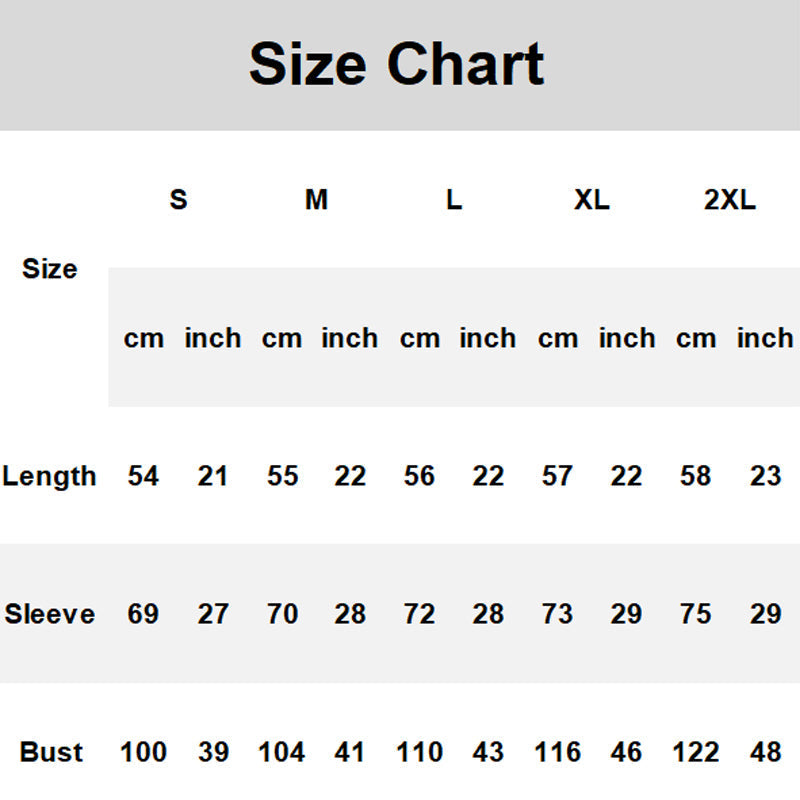
Task: Click the Sleeve value 69 cm
Action: (143, 614)
